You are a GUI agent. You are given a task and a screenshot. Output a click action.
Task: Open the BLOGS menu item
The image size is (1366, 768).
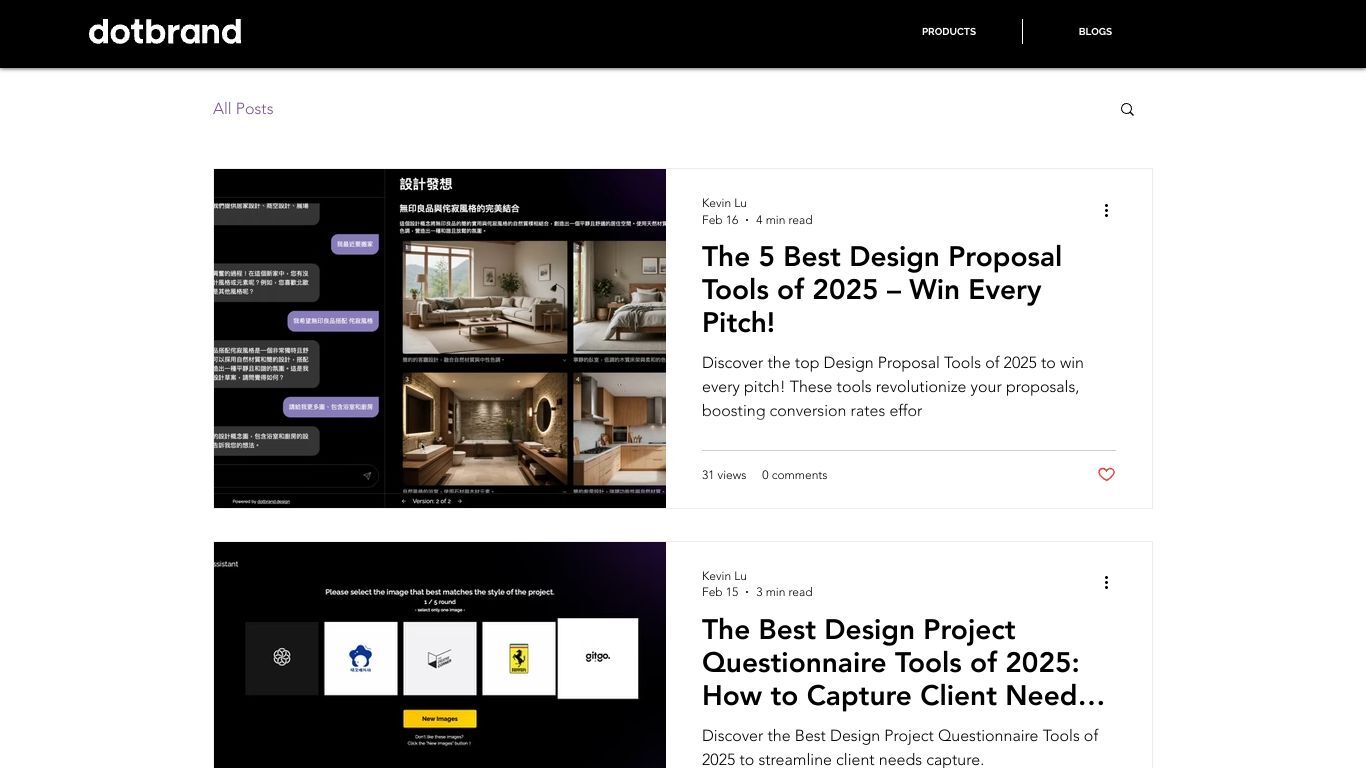click(1095, 32)
